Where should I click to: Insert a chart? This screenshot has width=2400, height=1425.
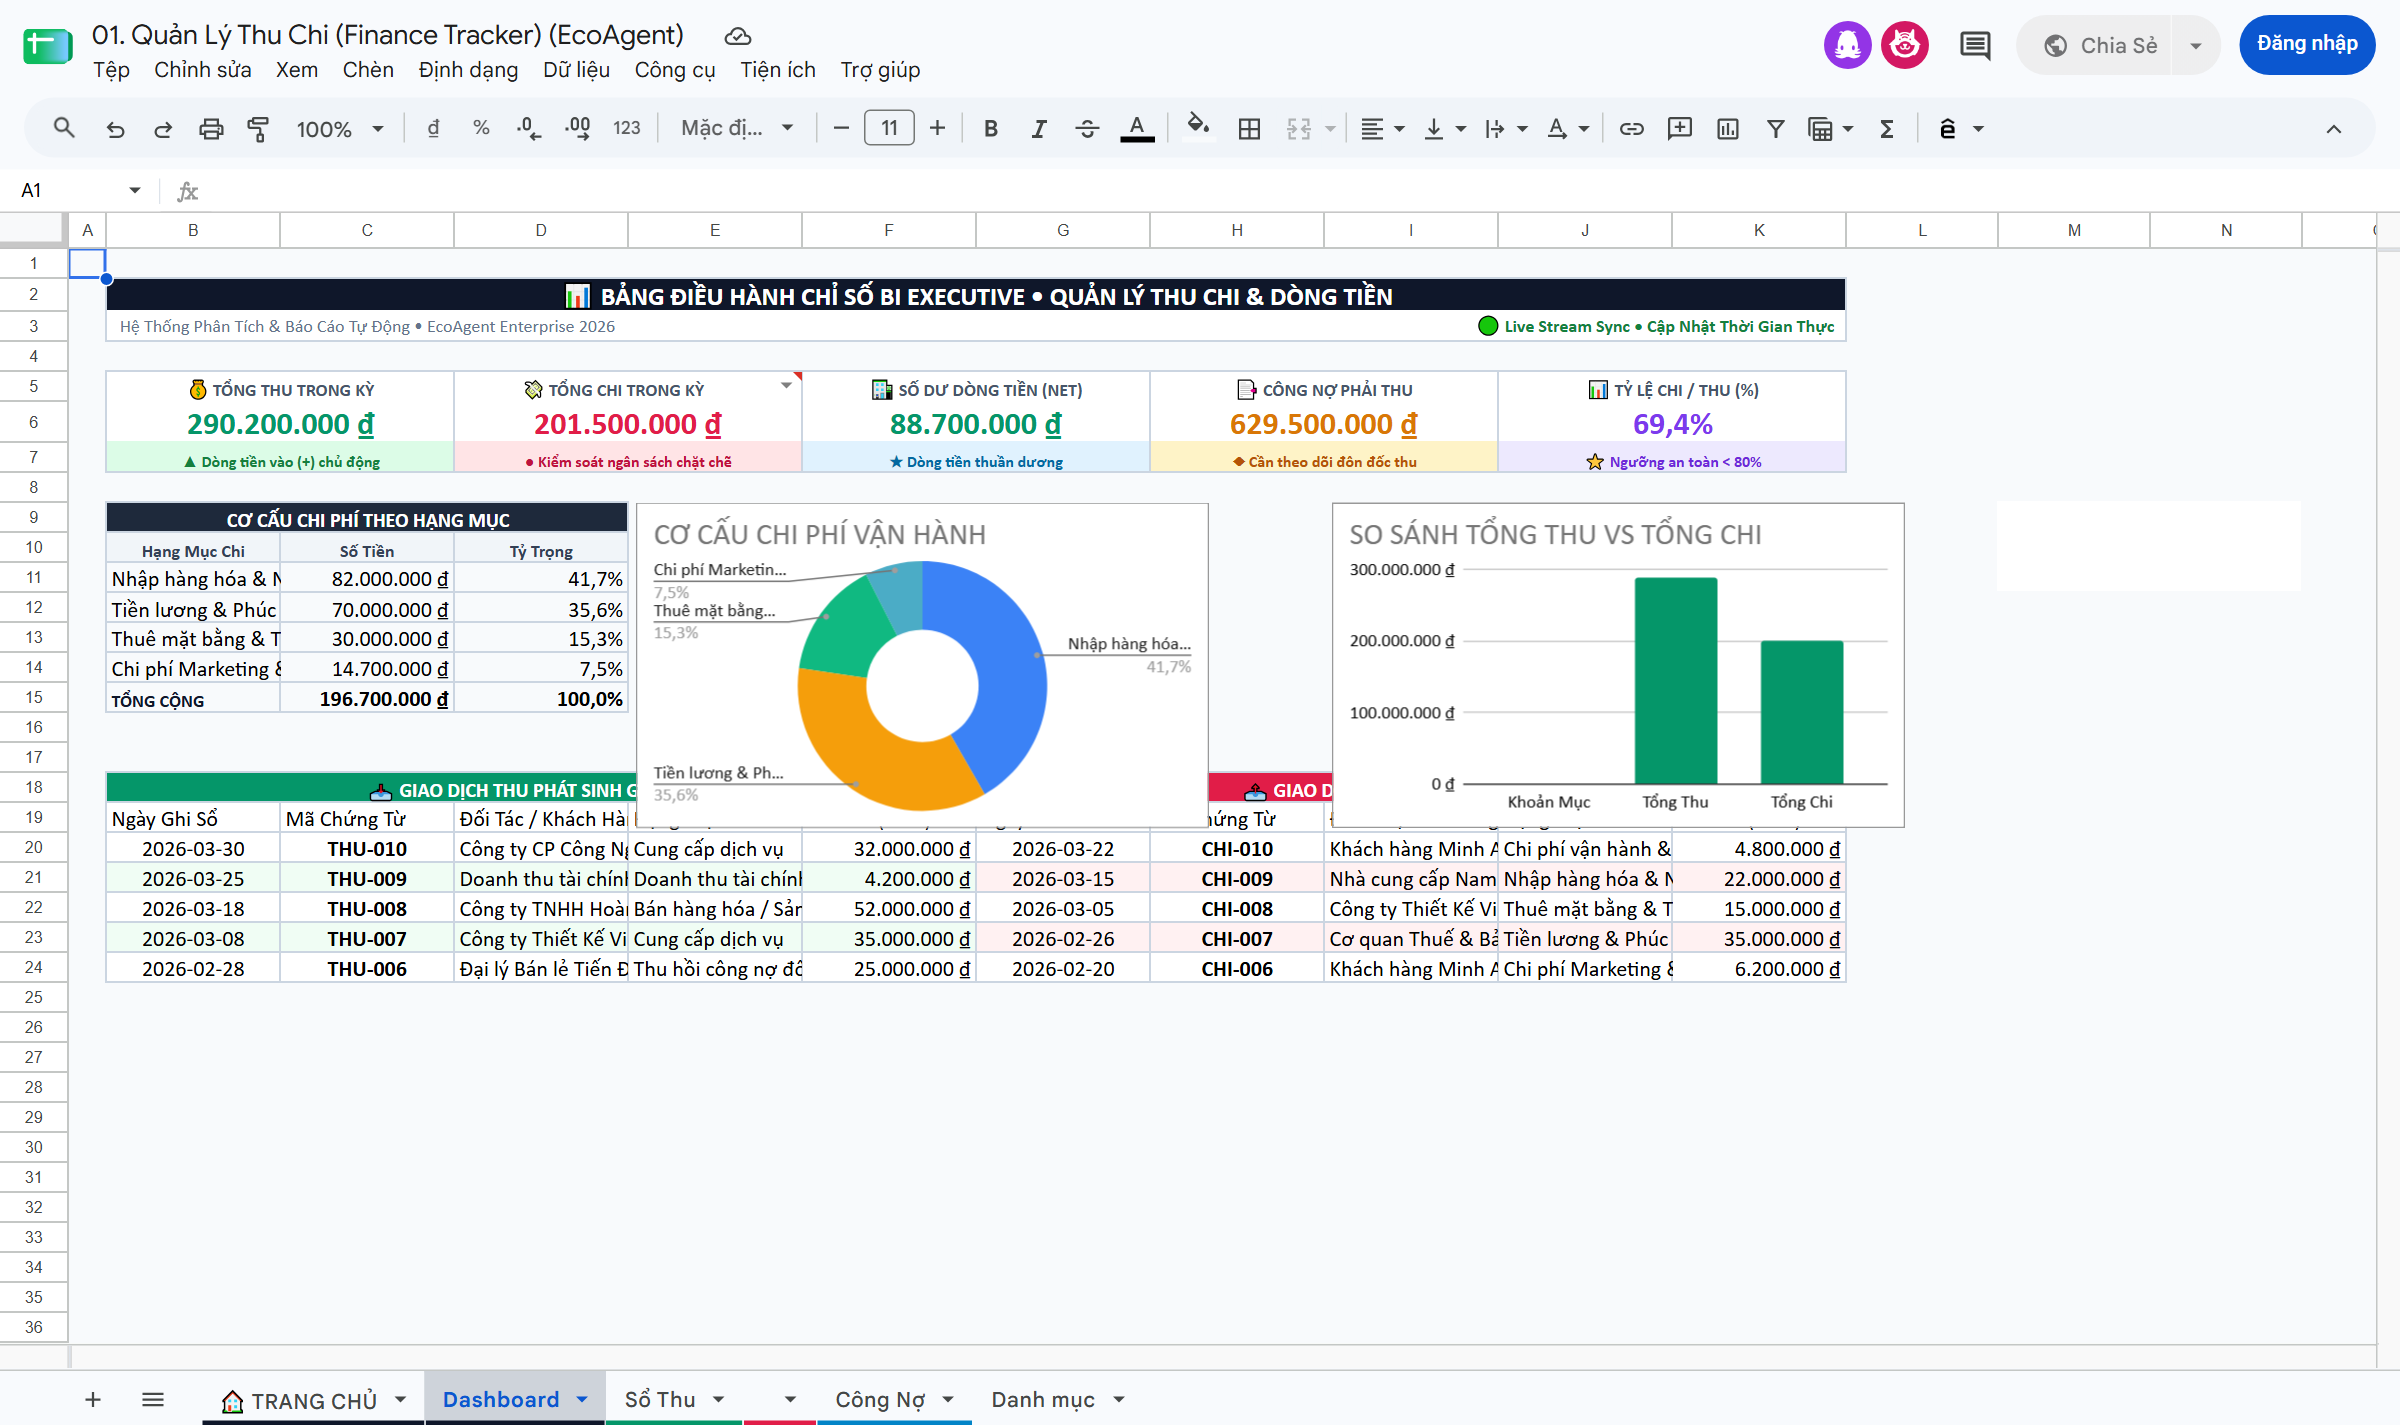(x=1727, y=129)
